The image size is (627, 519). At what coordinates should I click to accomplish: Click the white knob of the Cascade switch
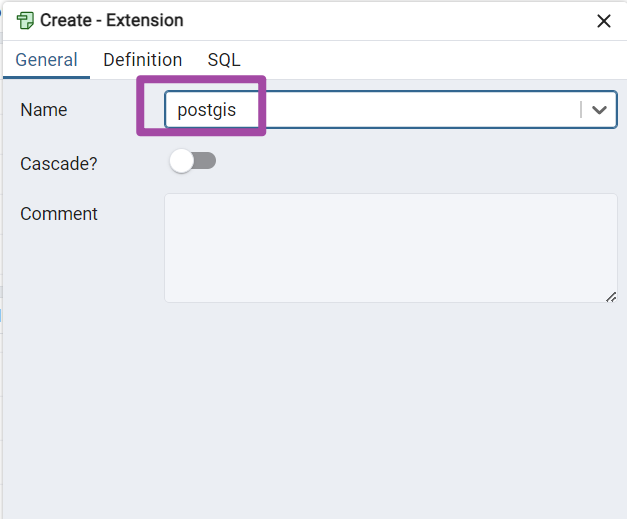pyautogui.click(x=181, y=161)
